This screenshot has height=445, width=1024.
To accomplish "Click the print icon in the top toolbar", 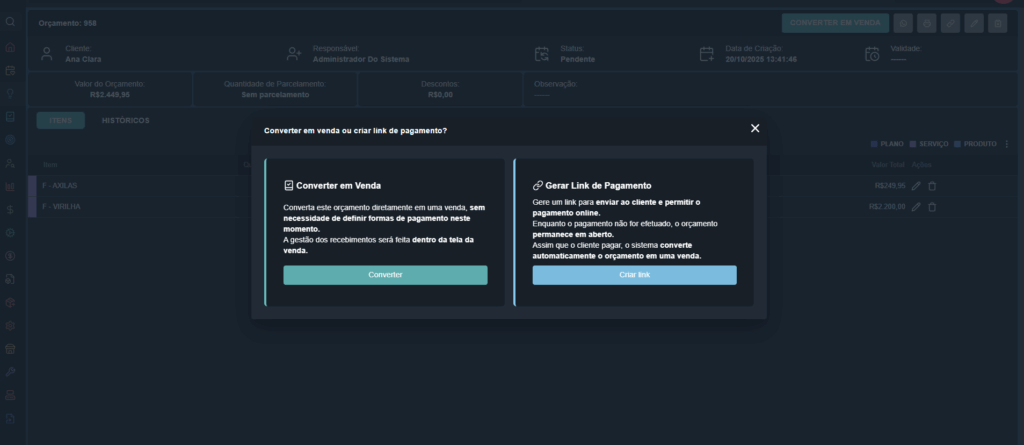I will [x=927, y=23].
